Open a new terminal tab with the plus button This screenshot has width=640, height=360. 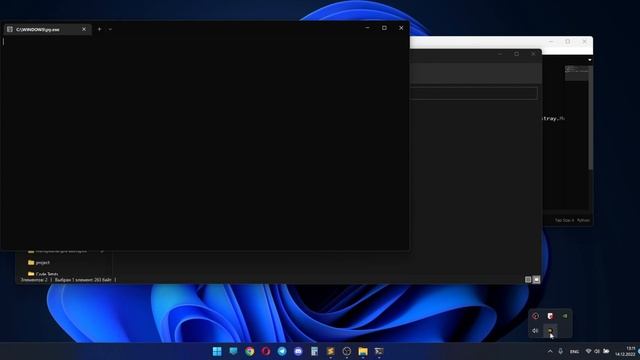pos(99,29)
